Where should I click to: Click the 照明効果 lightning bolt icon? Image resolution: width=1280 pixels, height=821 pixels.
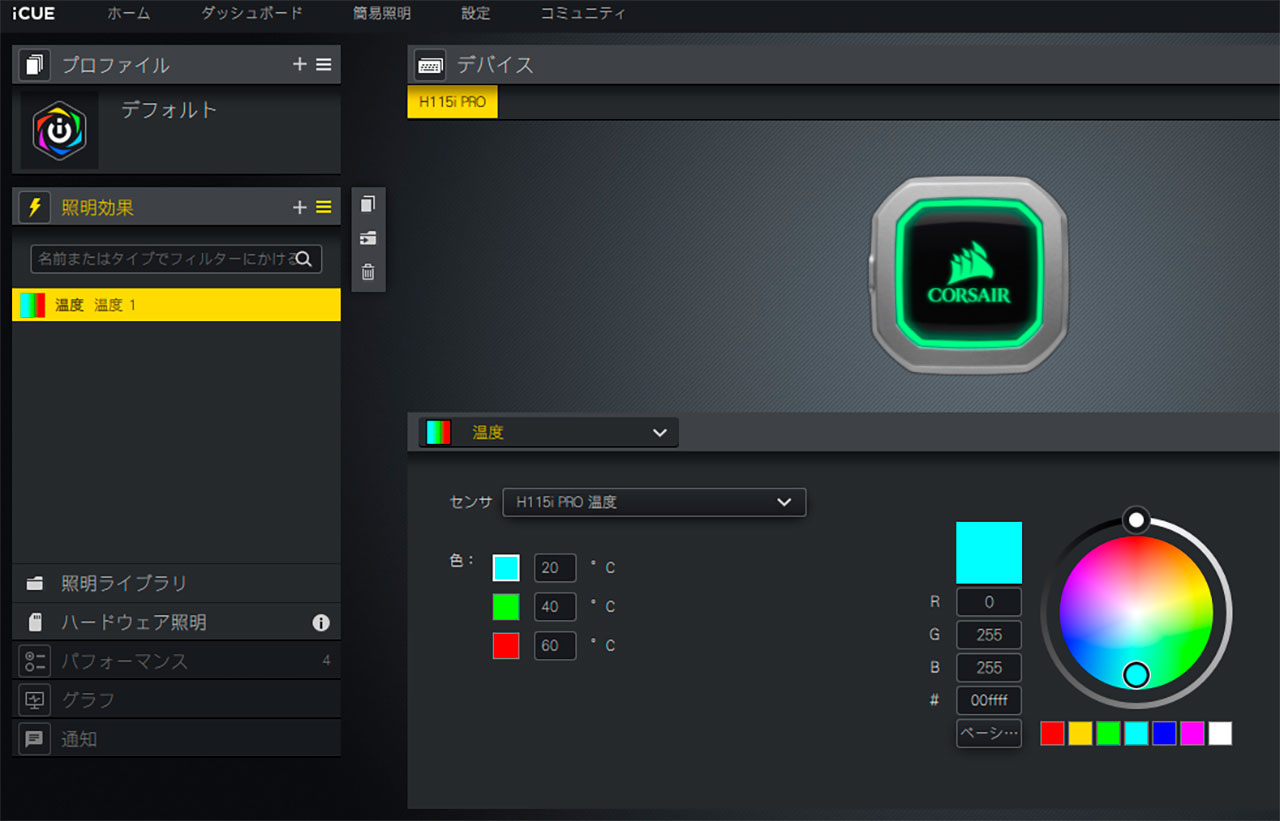tap(35, 207)
